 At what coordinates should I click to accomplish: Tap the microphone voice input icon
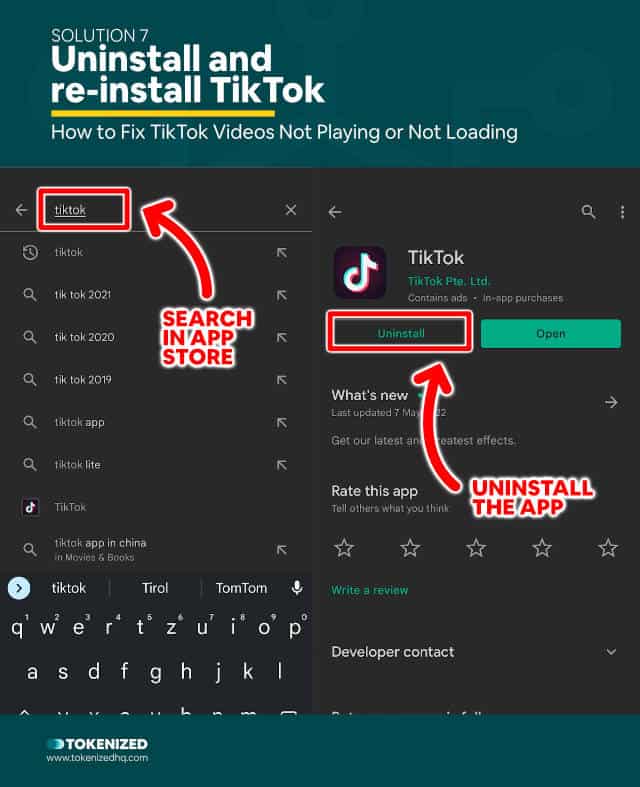297,588
